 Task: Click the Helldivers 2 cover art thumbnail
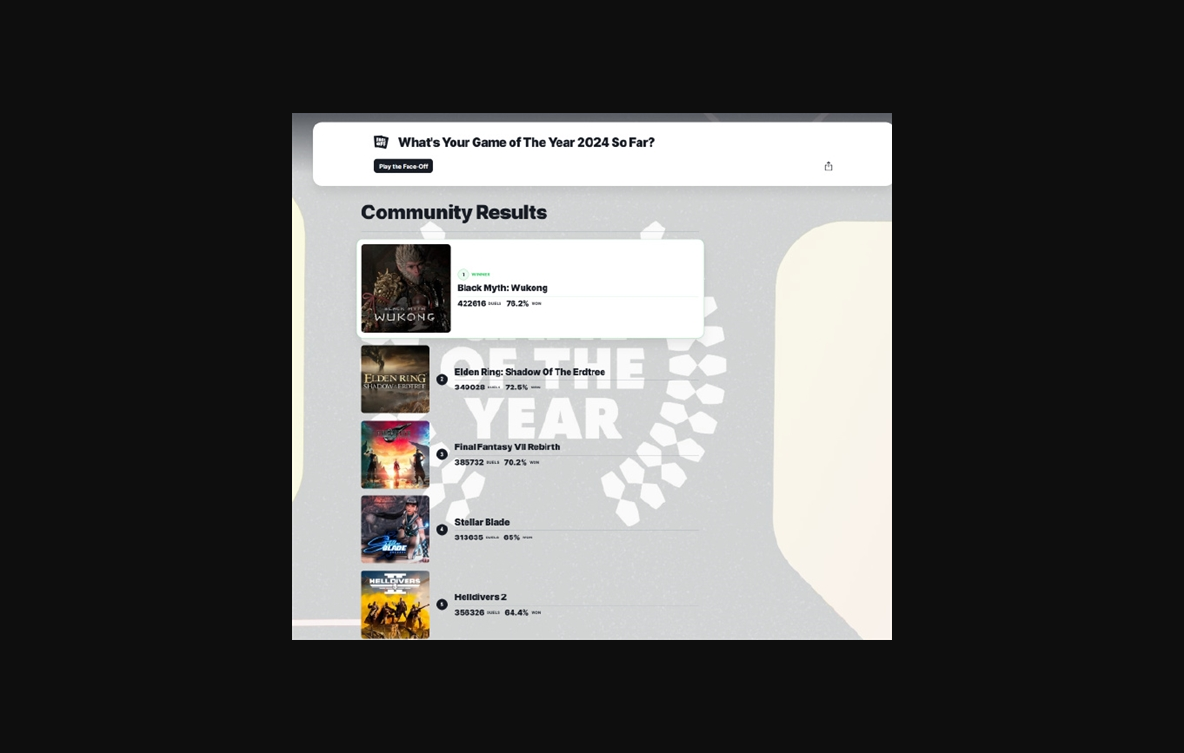pyautogui.click(x=395, y=604)
